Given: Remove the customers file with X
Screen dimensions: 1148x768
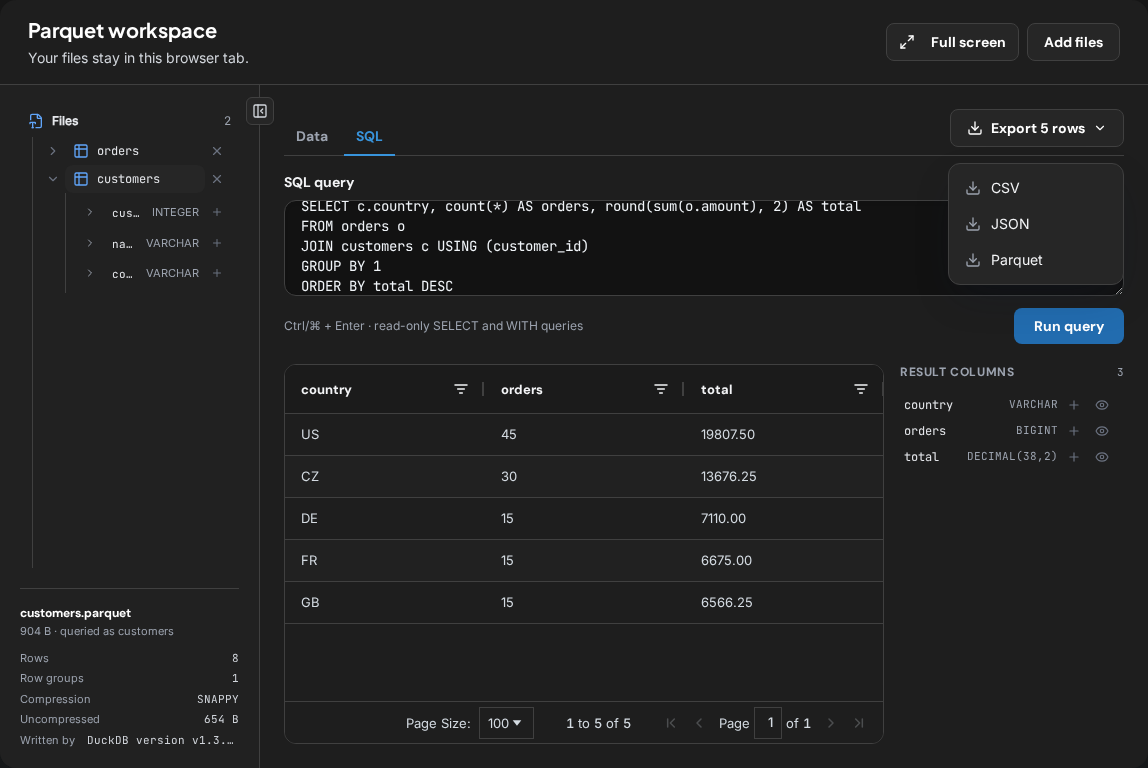Looking at the screenshot, I should [x=217, y=179].
